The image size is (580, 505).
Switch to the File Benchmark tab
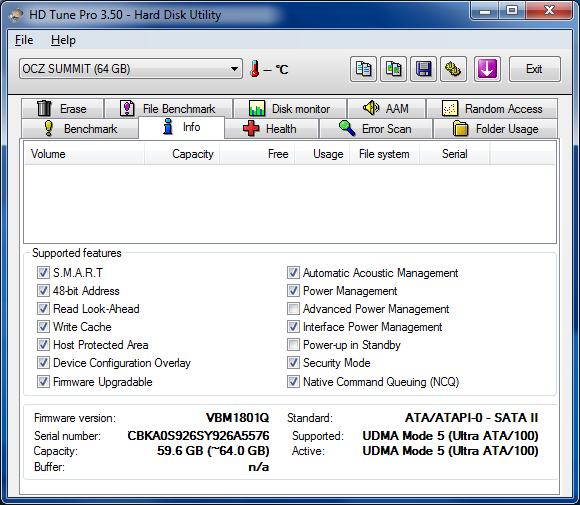(168, 108)
